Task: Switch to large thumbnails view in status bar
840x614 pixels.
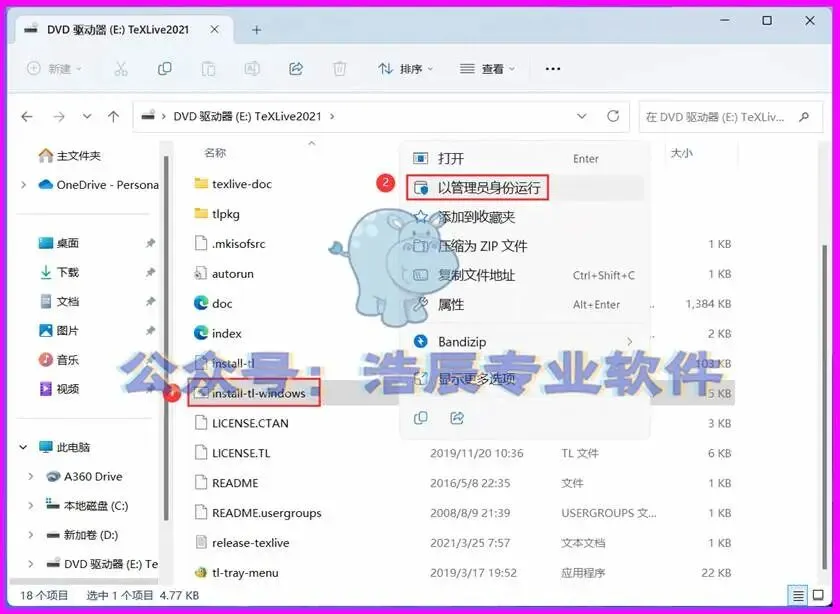Action: [x=818, y=595]
